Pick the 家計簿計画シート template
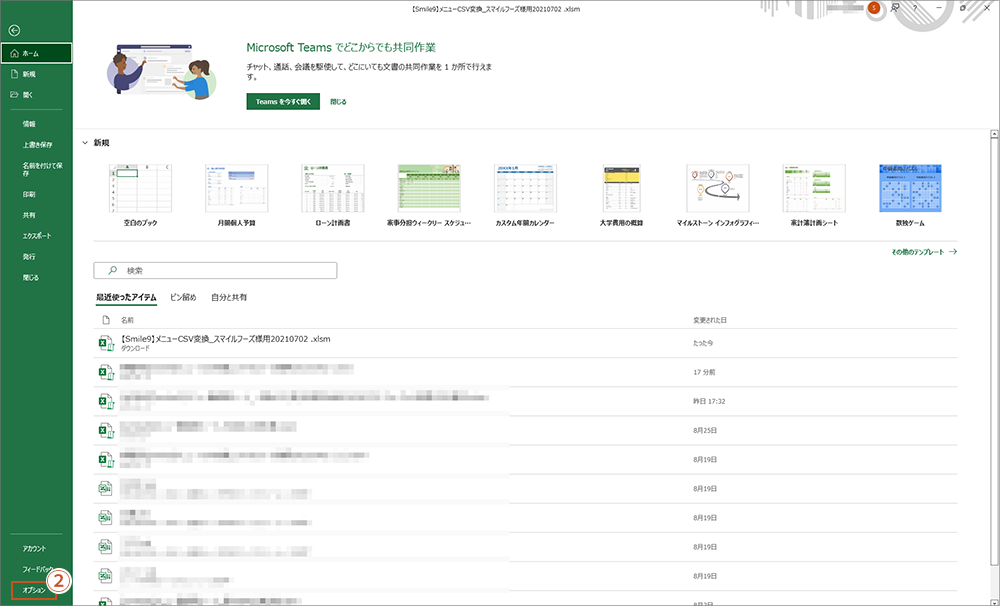The width and height of the screenshot is (1000, 606). coord(814,188)
